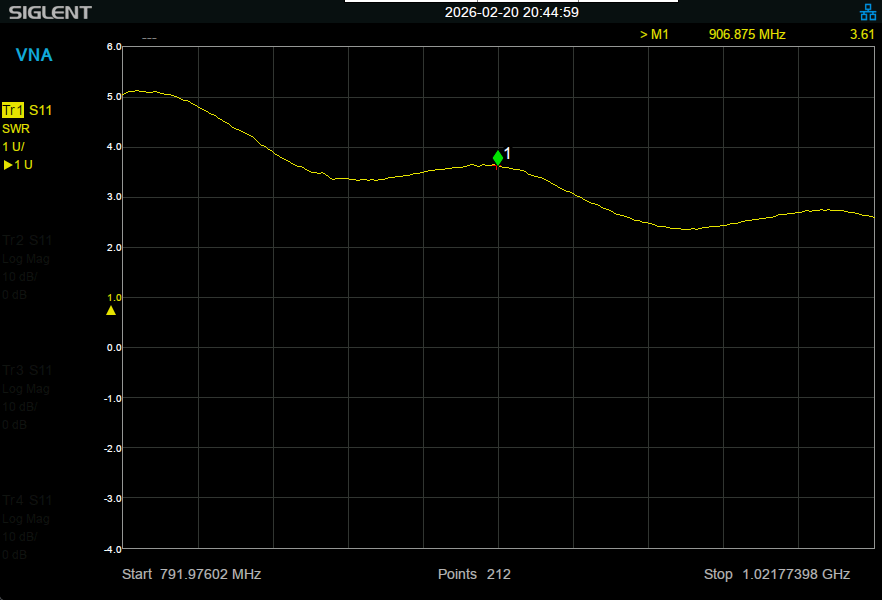The width and height of the screenshot is (882, 600).
Task: Change Tr1 scale of 1 U/ per division
Action: [x=15, y=147]
